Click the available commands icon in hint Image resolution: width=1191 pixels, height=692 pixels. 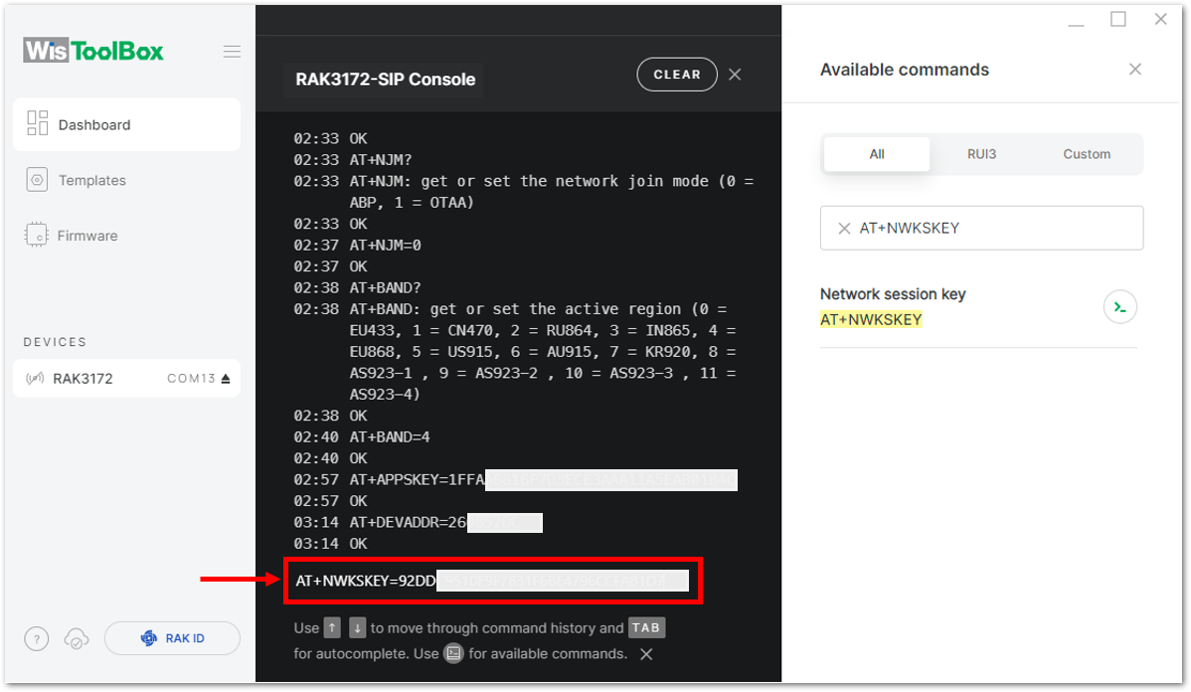[x=453, y=653]
